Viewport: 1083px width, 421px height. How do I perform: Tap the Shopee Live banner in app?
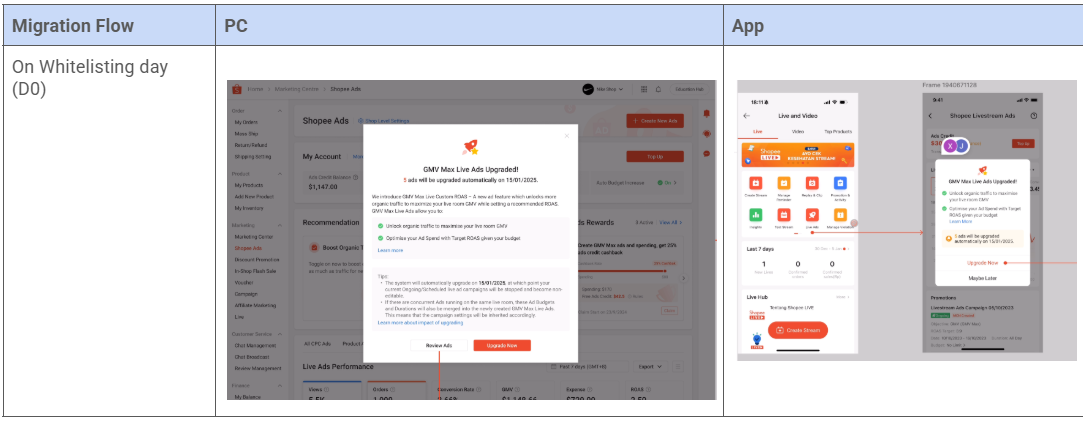coord(798,155)
